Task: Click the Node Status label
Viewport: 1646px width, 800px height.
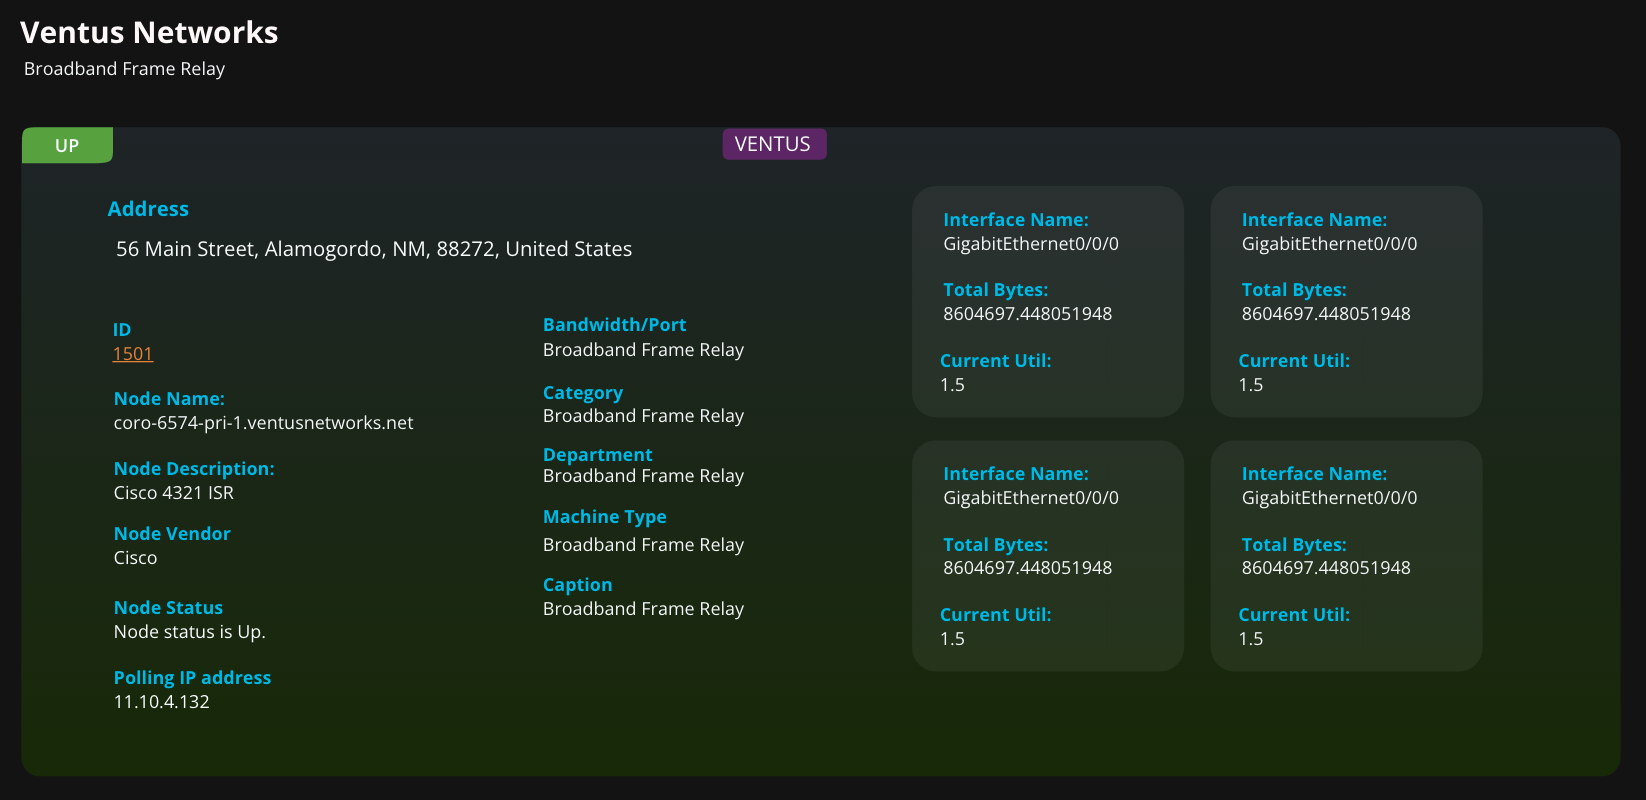Action: coord(168,608)
